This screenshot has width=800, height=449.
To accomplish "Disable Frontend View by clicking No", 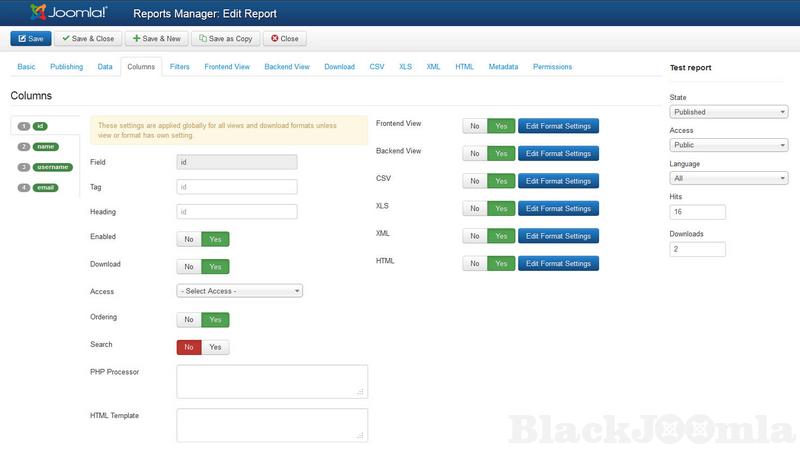I will [475, 126].
